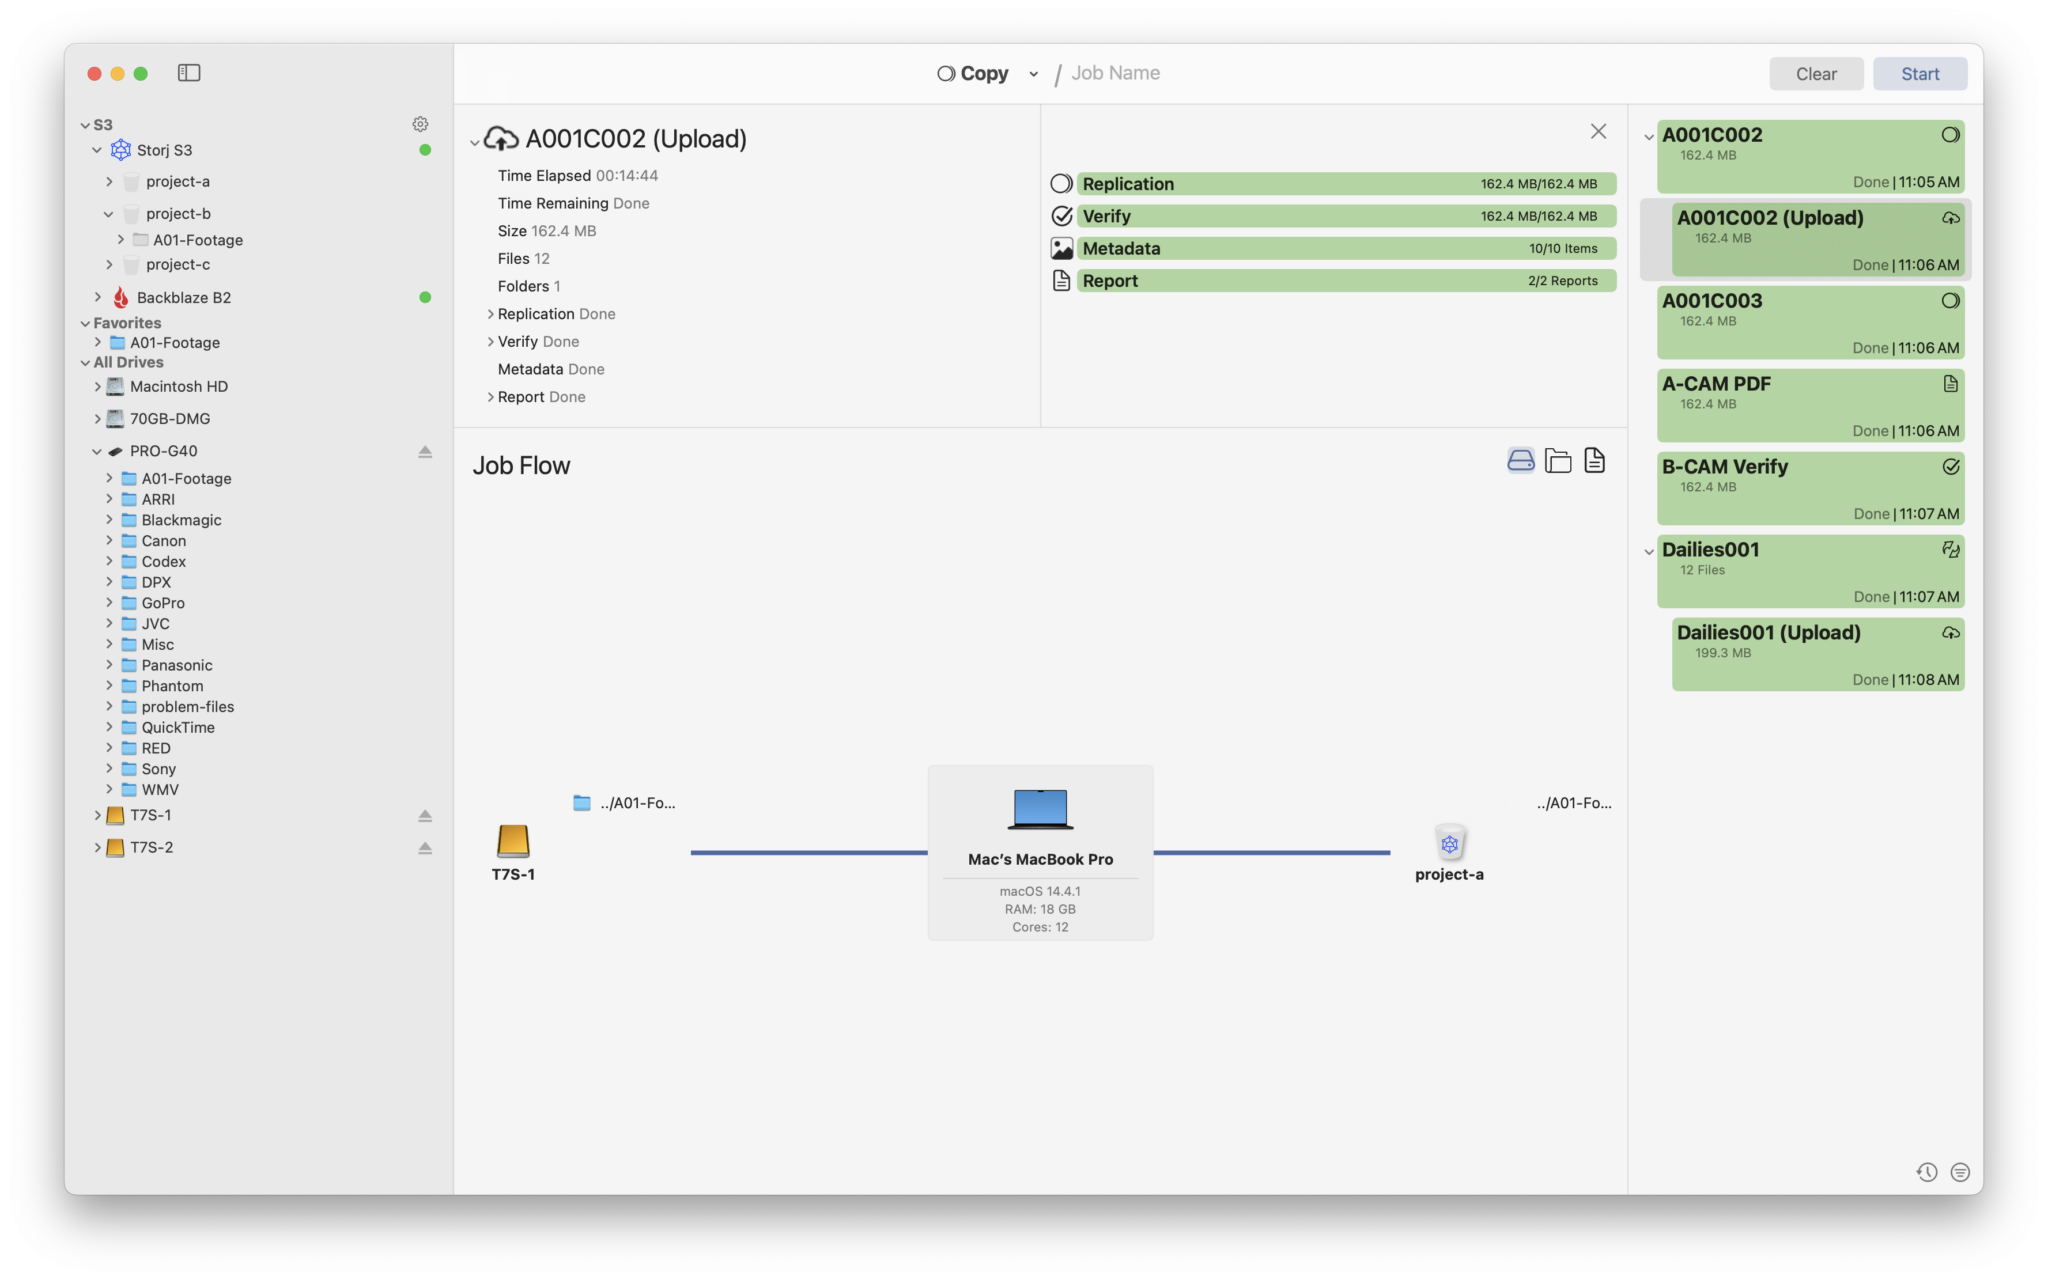The width and height of the screenshot is (2048, 1280).
Task: Eject the T7S-2 drive
Action: 424,848
